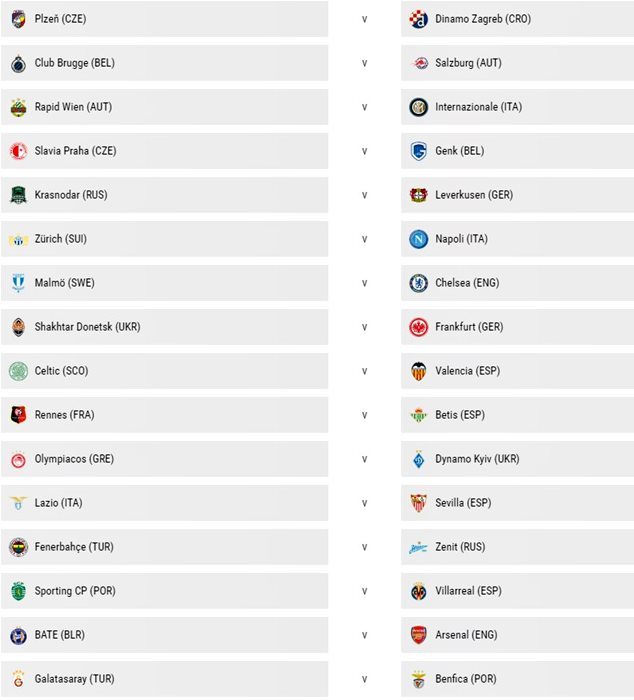
Task: Click the Rennes club logo
Action: click(18, 415)
